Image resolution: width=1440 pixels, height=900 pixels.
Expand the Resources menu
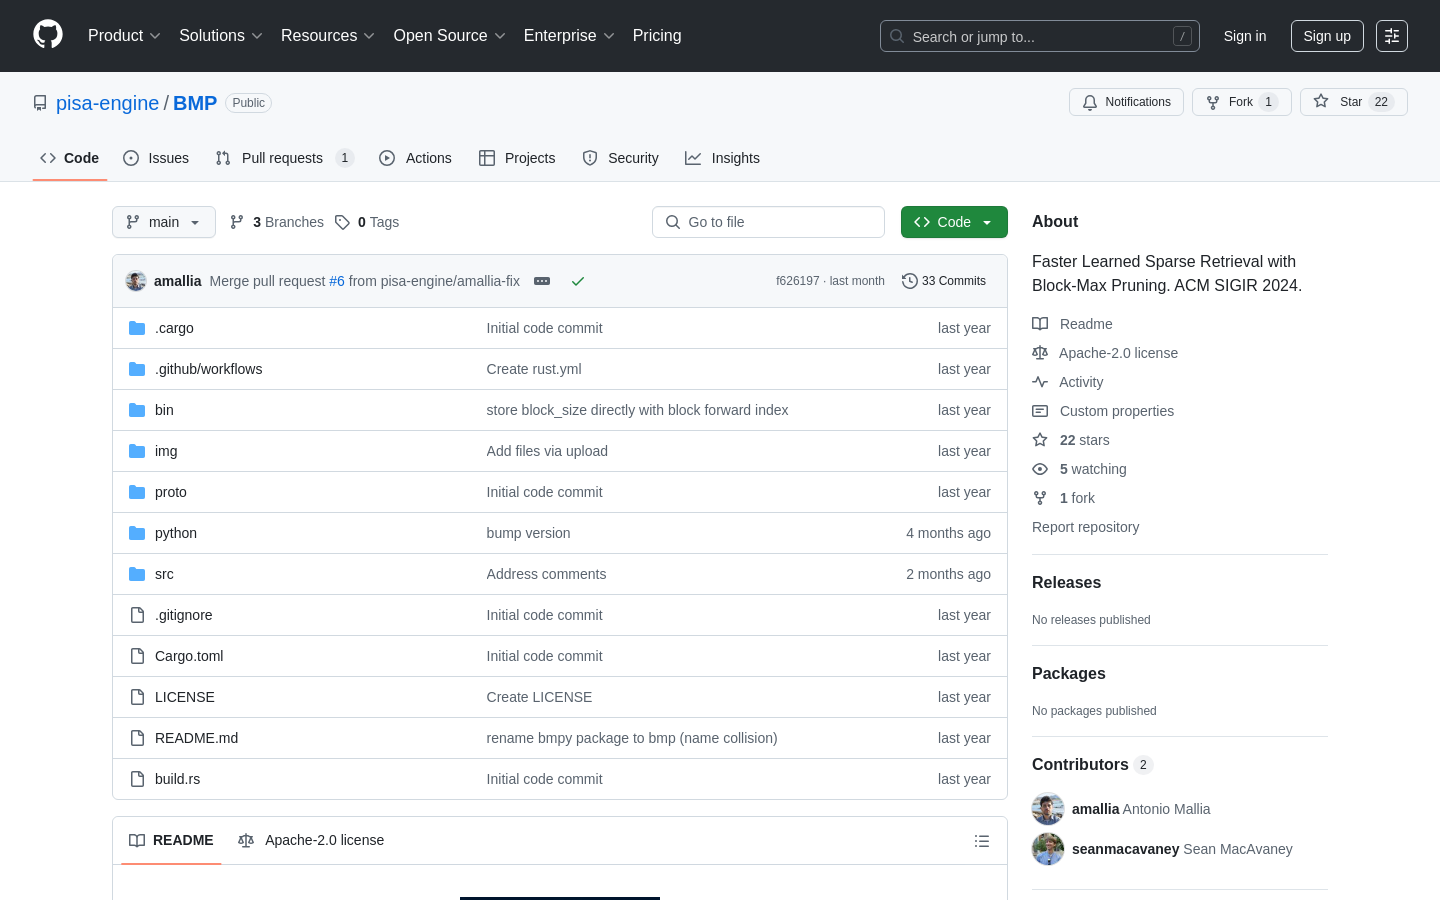(328, 36)
